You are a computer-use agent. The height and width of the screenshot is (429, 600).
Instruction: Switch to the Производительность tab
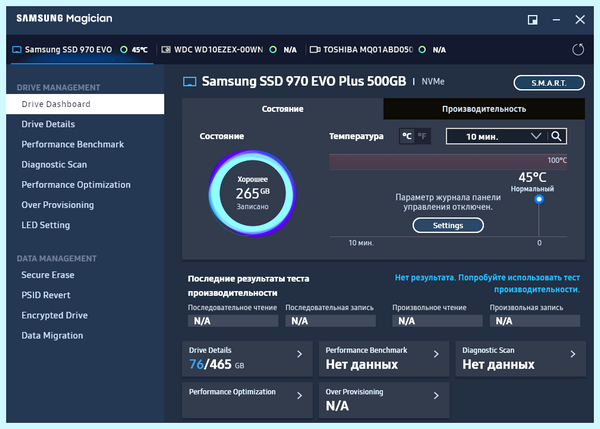484,109
